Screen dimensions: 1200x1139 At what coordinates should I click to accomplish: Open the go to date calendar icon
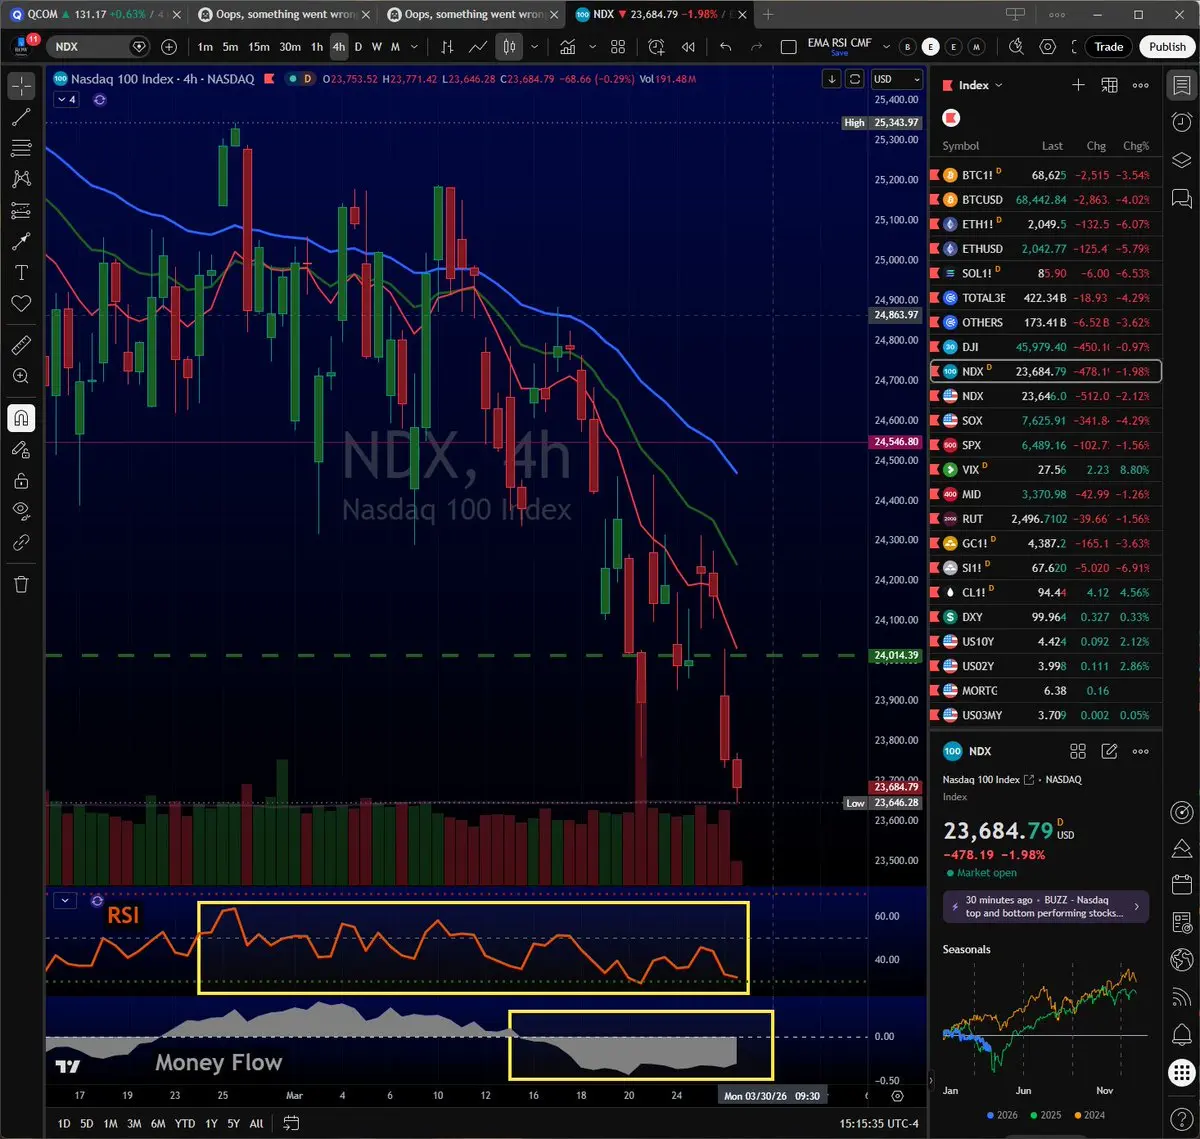[x=291, y=1123]
